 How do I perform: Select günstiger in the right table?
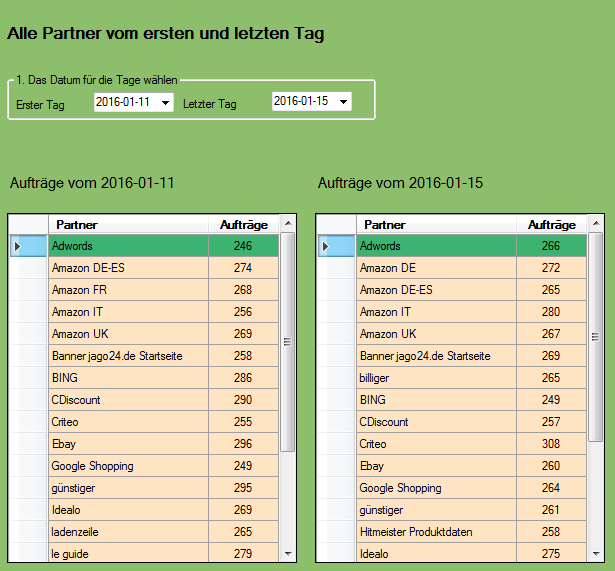436,509
